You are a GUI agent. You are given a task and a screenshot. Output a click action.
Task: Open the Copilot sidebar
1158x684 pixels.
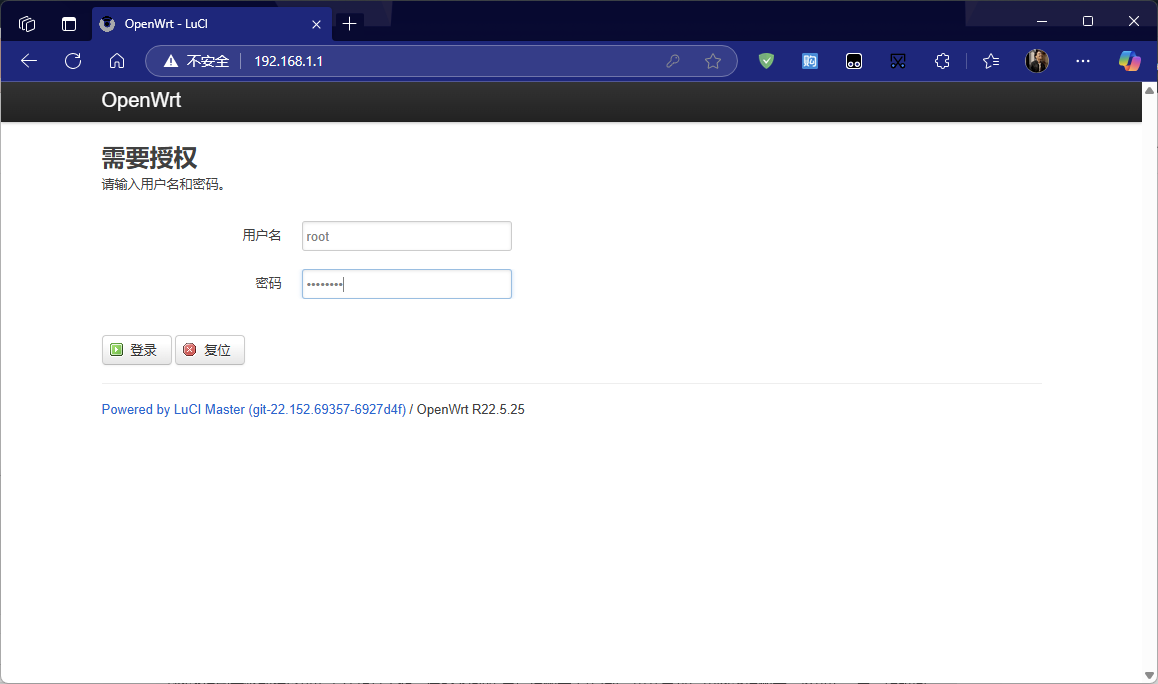pos(1129,61)
